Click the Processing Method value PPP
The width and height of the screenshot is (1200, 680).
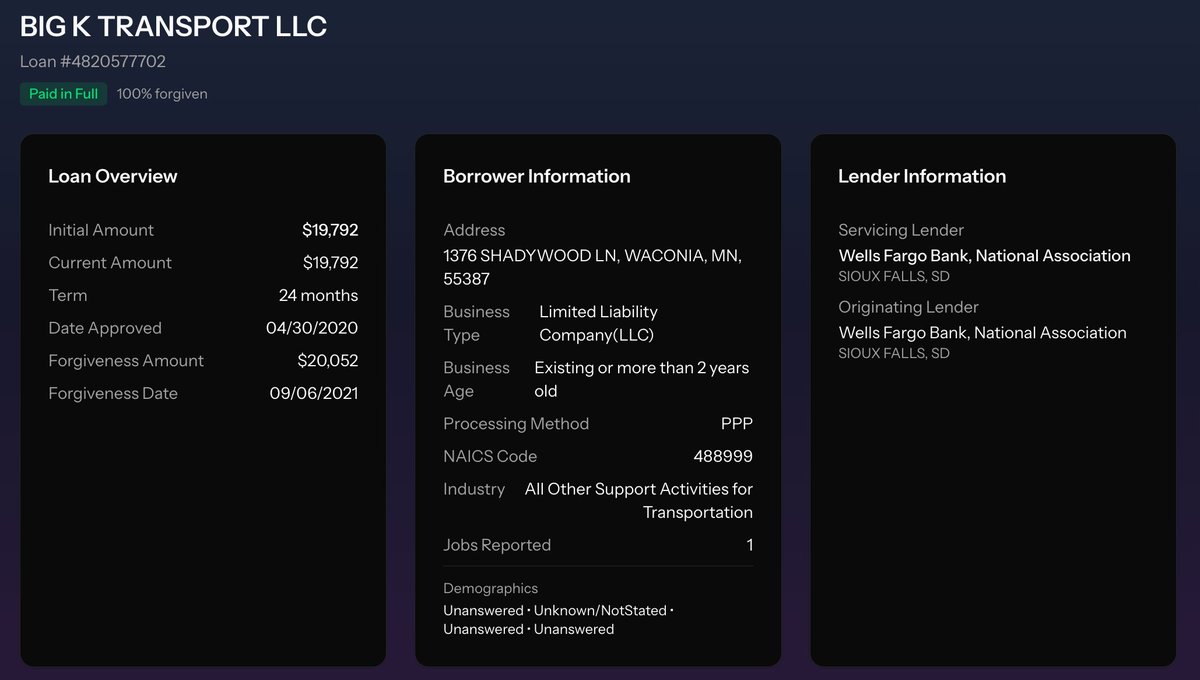[736, 424]
